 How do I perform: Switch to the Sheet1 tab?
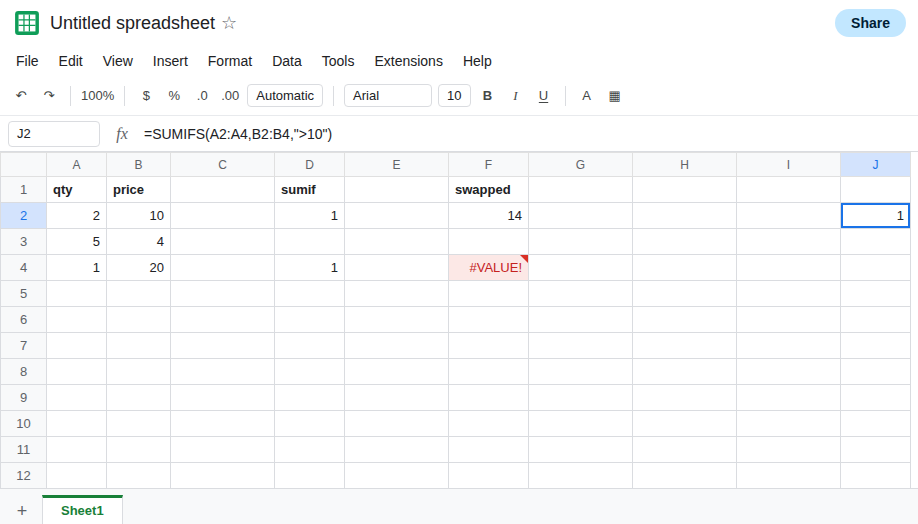[82, 511]
